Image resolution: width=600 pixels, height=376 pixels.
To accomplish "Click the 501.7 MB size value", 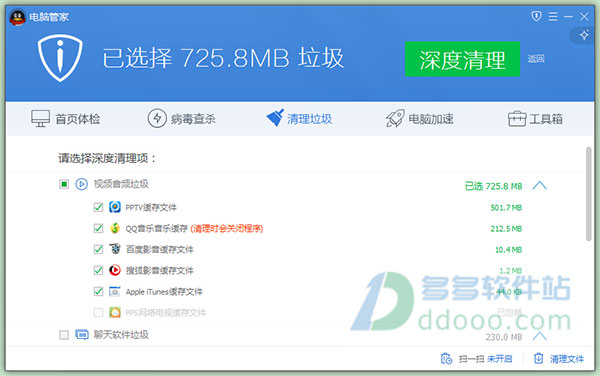I will click(x=506, y=208).
